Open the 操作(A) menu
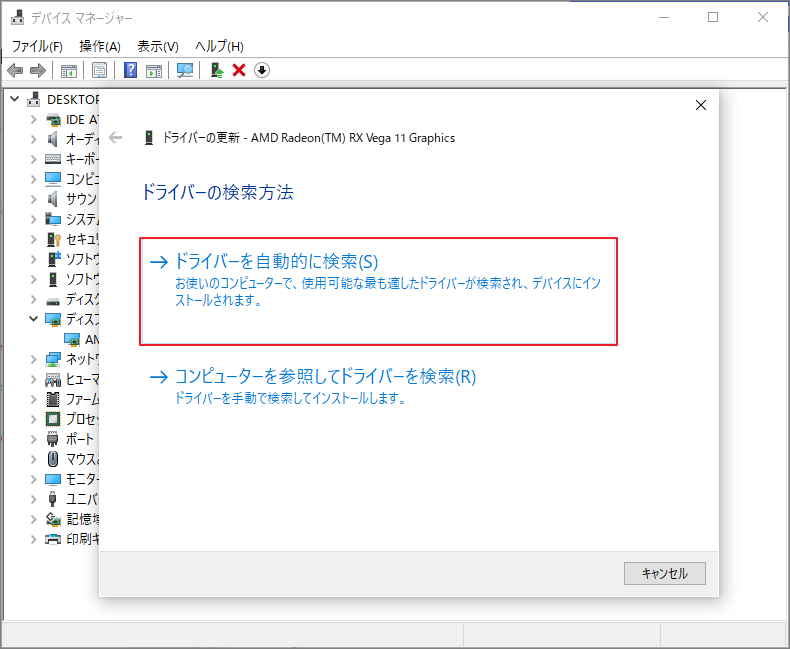The image size is (790, 649). coord(100,46)
